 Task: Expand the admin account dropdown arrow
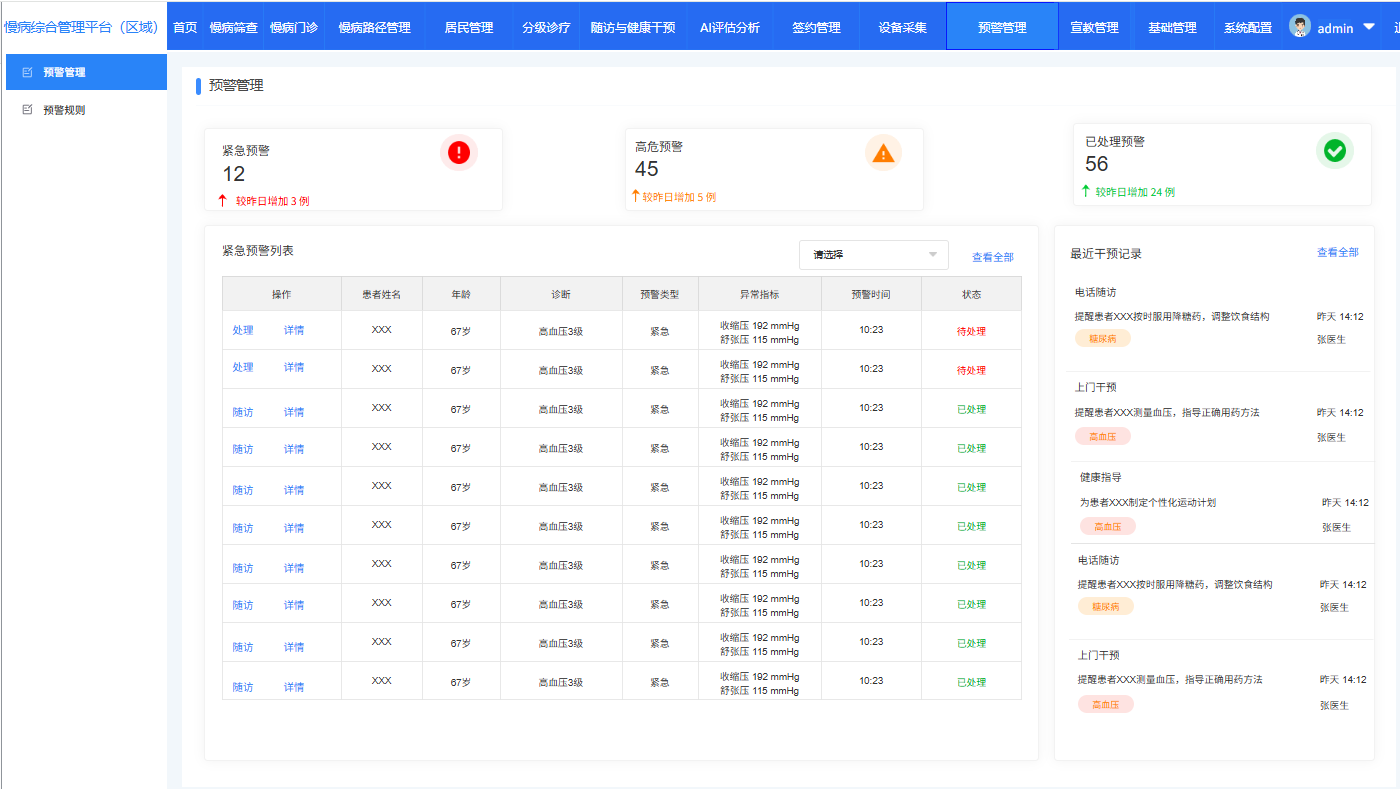1369,27
